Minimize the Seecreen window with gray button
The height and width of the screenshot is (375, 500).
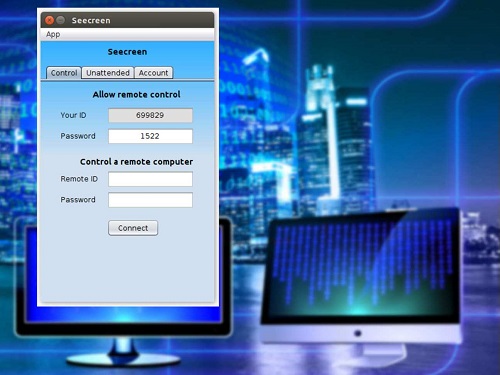click(60, 20)
